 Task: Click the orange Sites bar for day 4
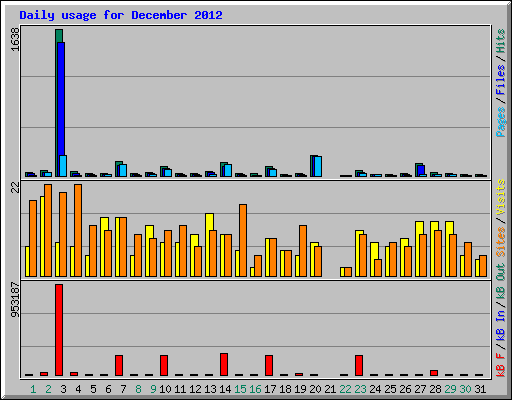click(x=78, y=230)
